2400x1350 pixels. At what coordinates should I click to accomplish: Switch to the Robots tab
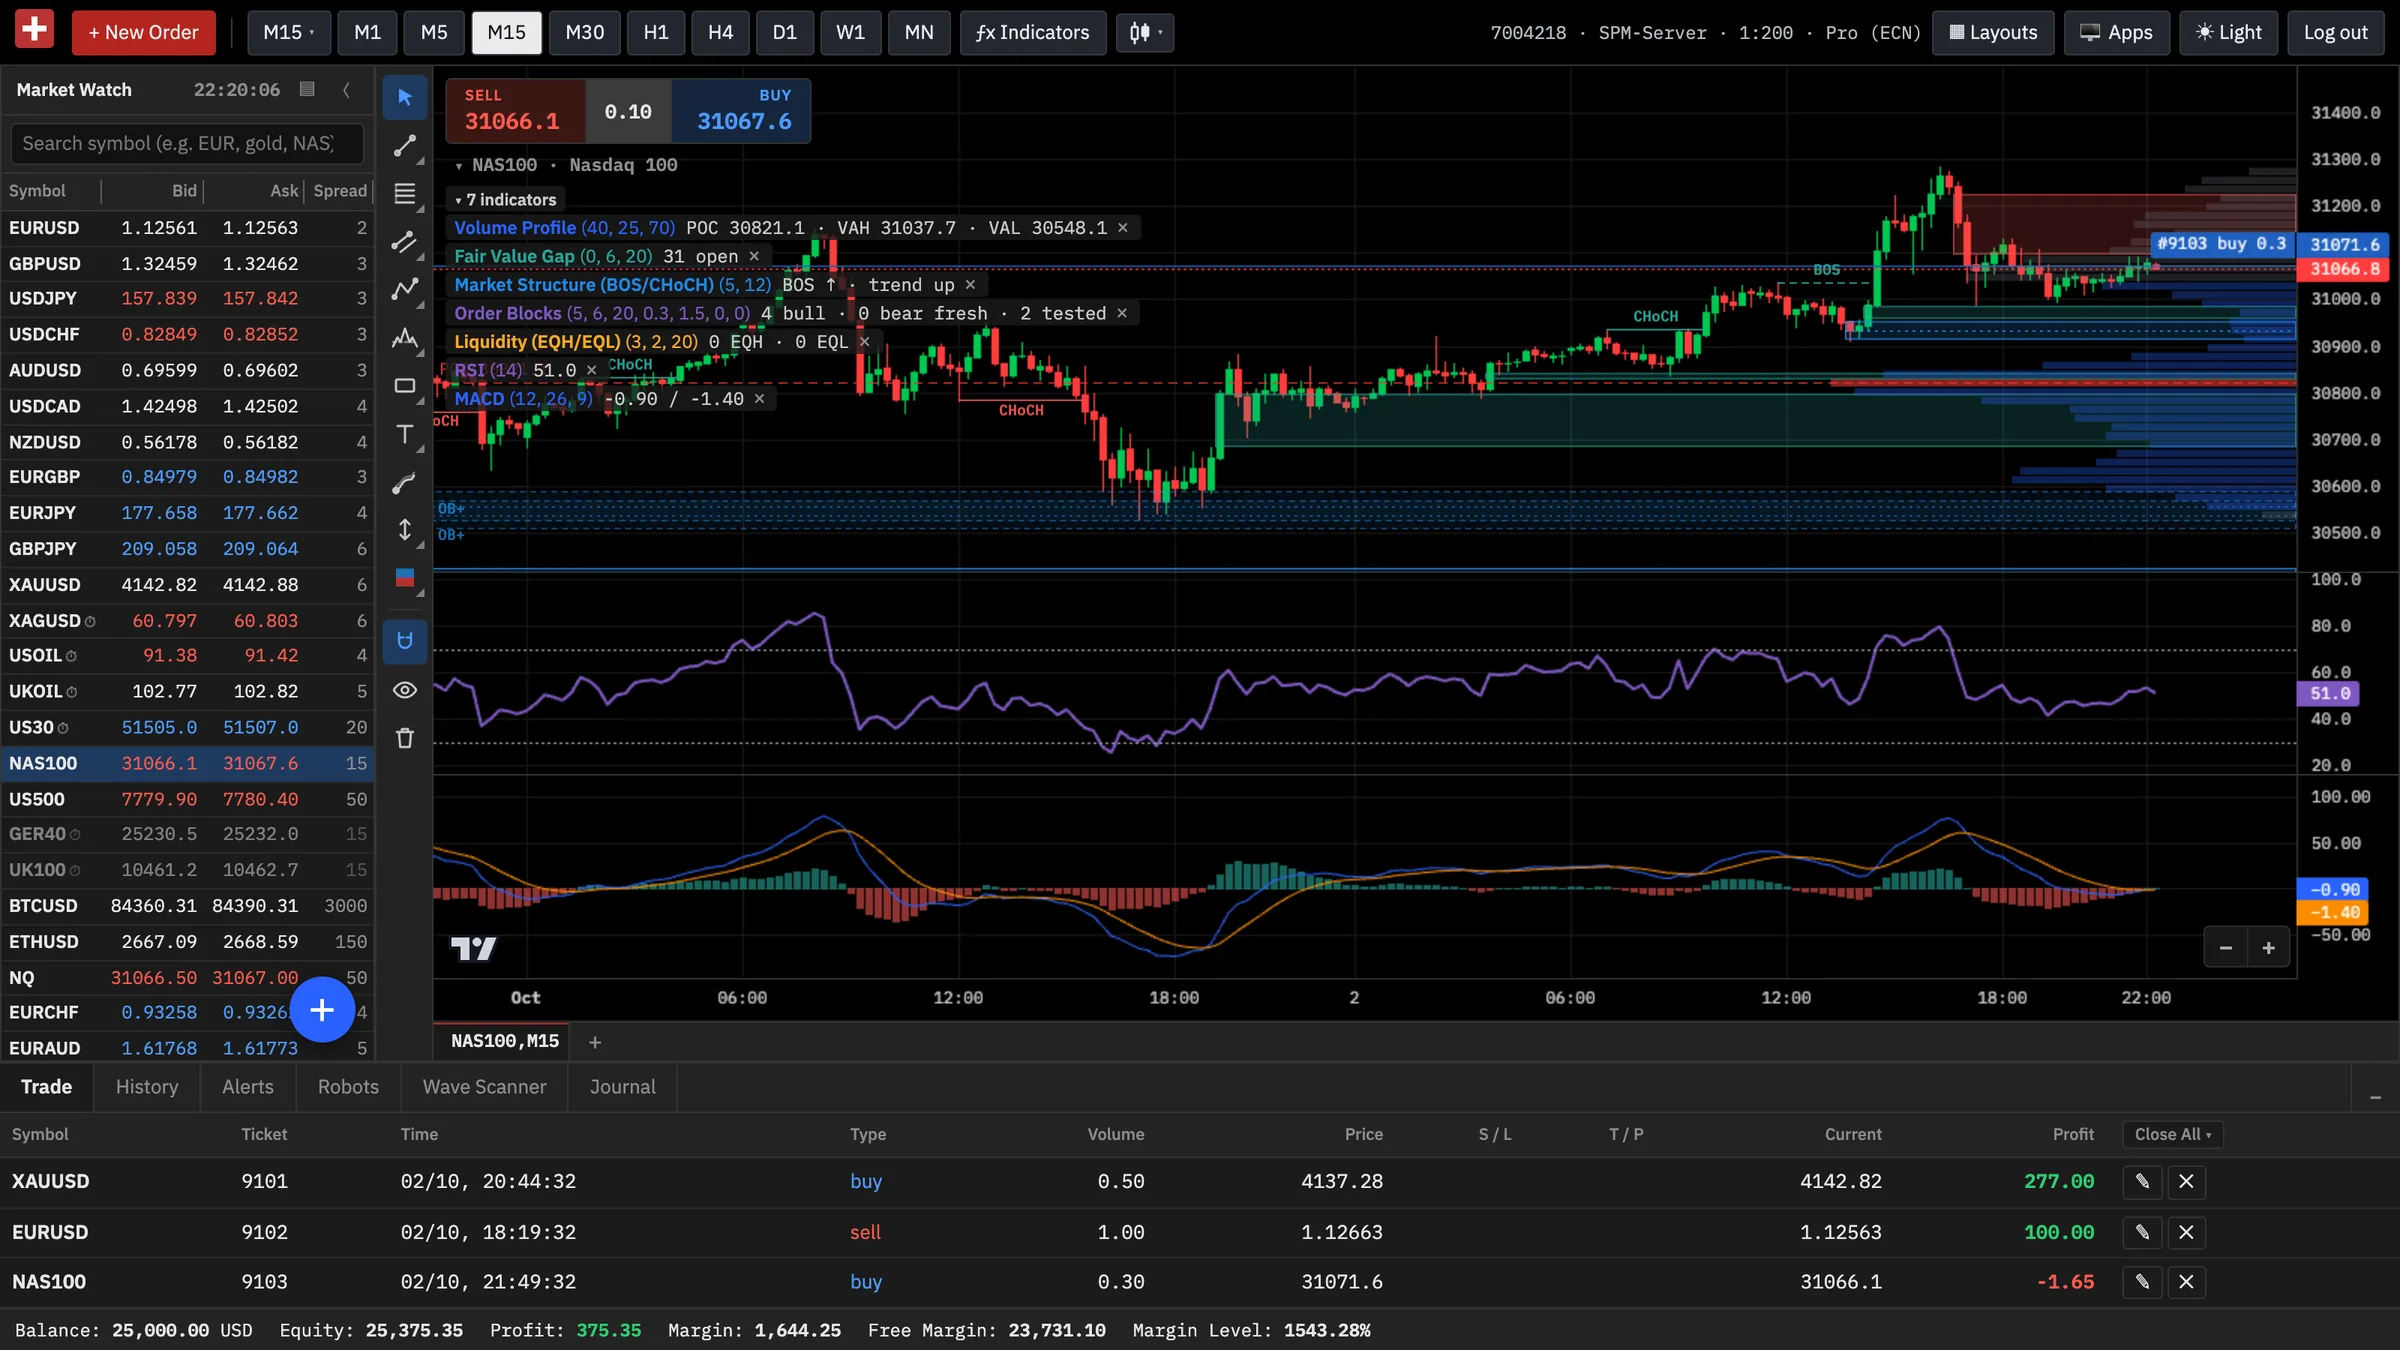348,1087
